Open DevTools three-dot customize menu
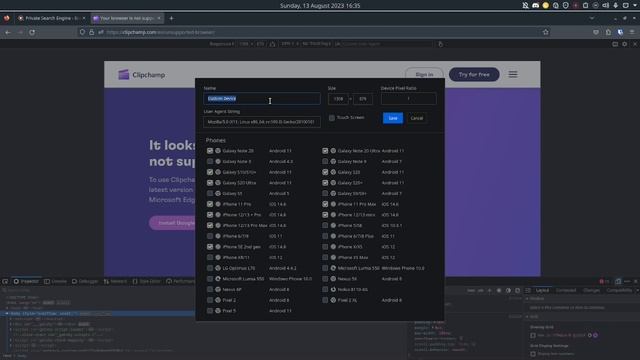 click(627, 281)
